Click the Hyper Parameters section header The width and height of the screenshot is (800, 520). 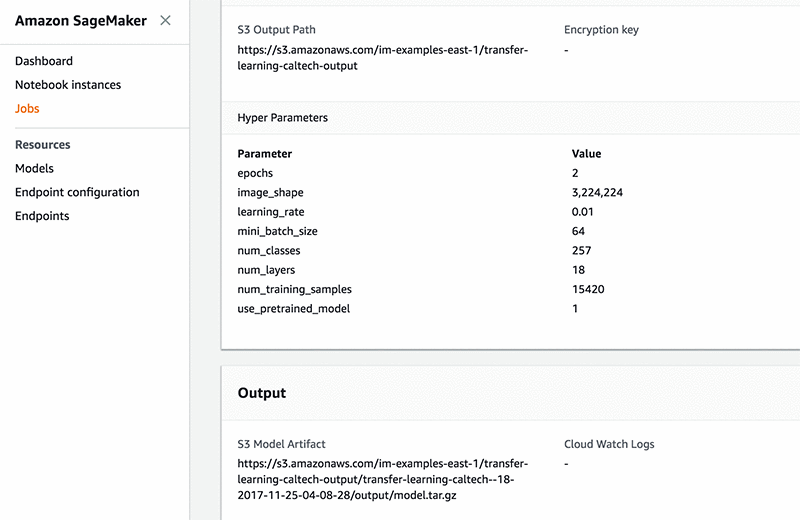pos(282,118)
